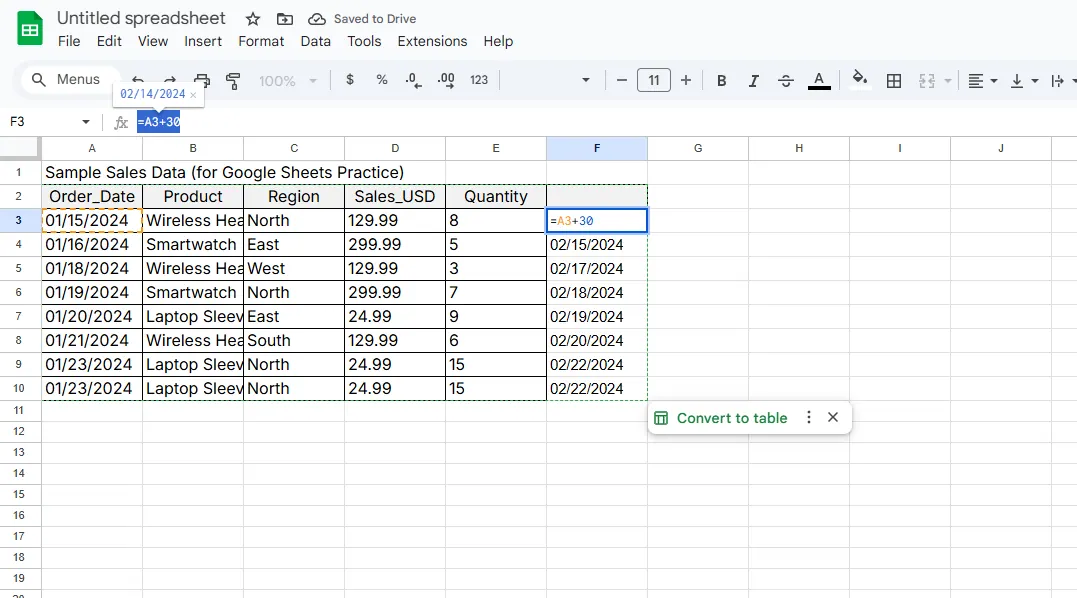The image size is (1077, 598).
Task: Click the fill color paint bucket
Action: pos(859,80)
